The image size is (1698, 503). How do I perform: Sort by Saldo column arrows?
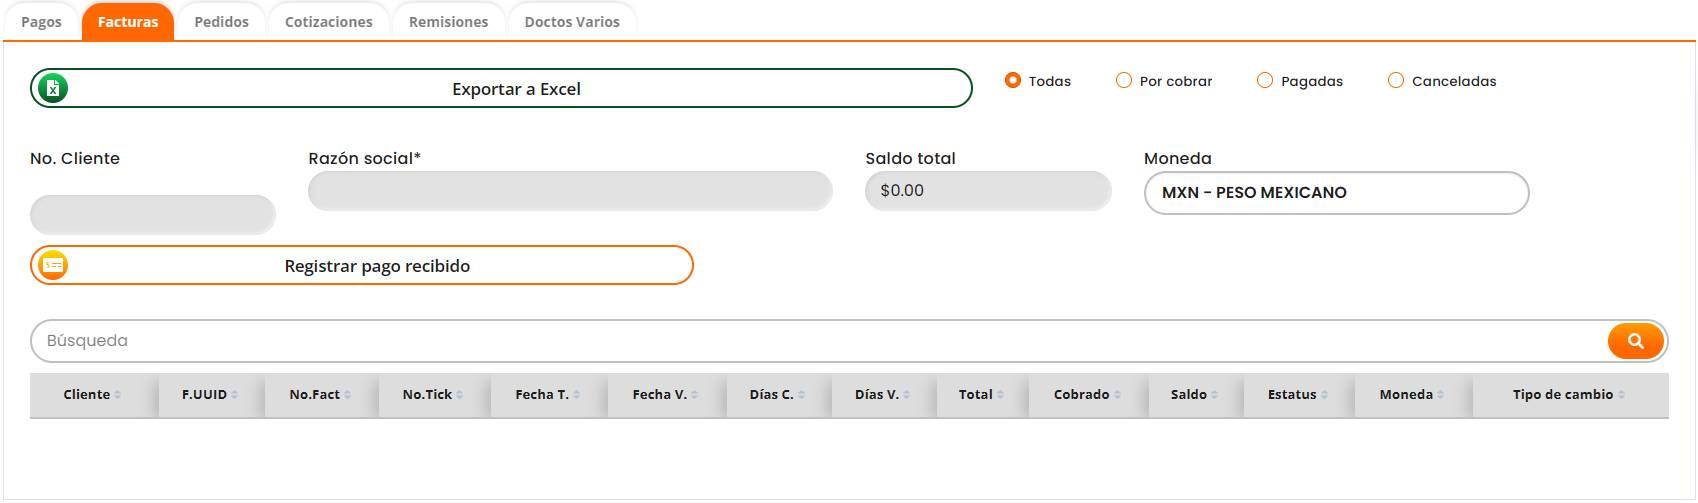coord(1214,395)
